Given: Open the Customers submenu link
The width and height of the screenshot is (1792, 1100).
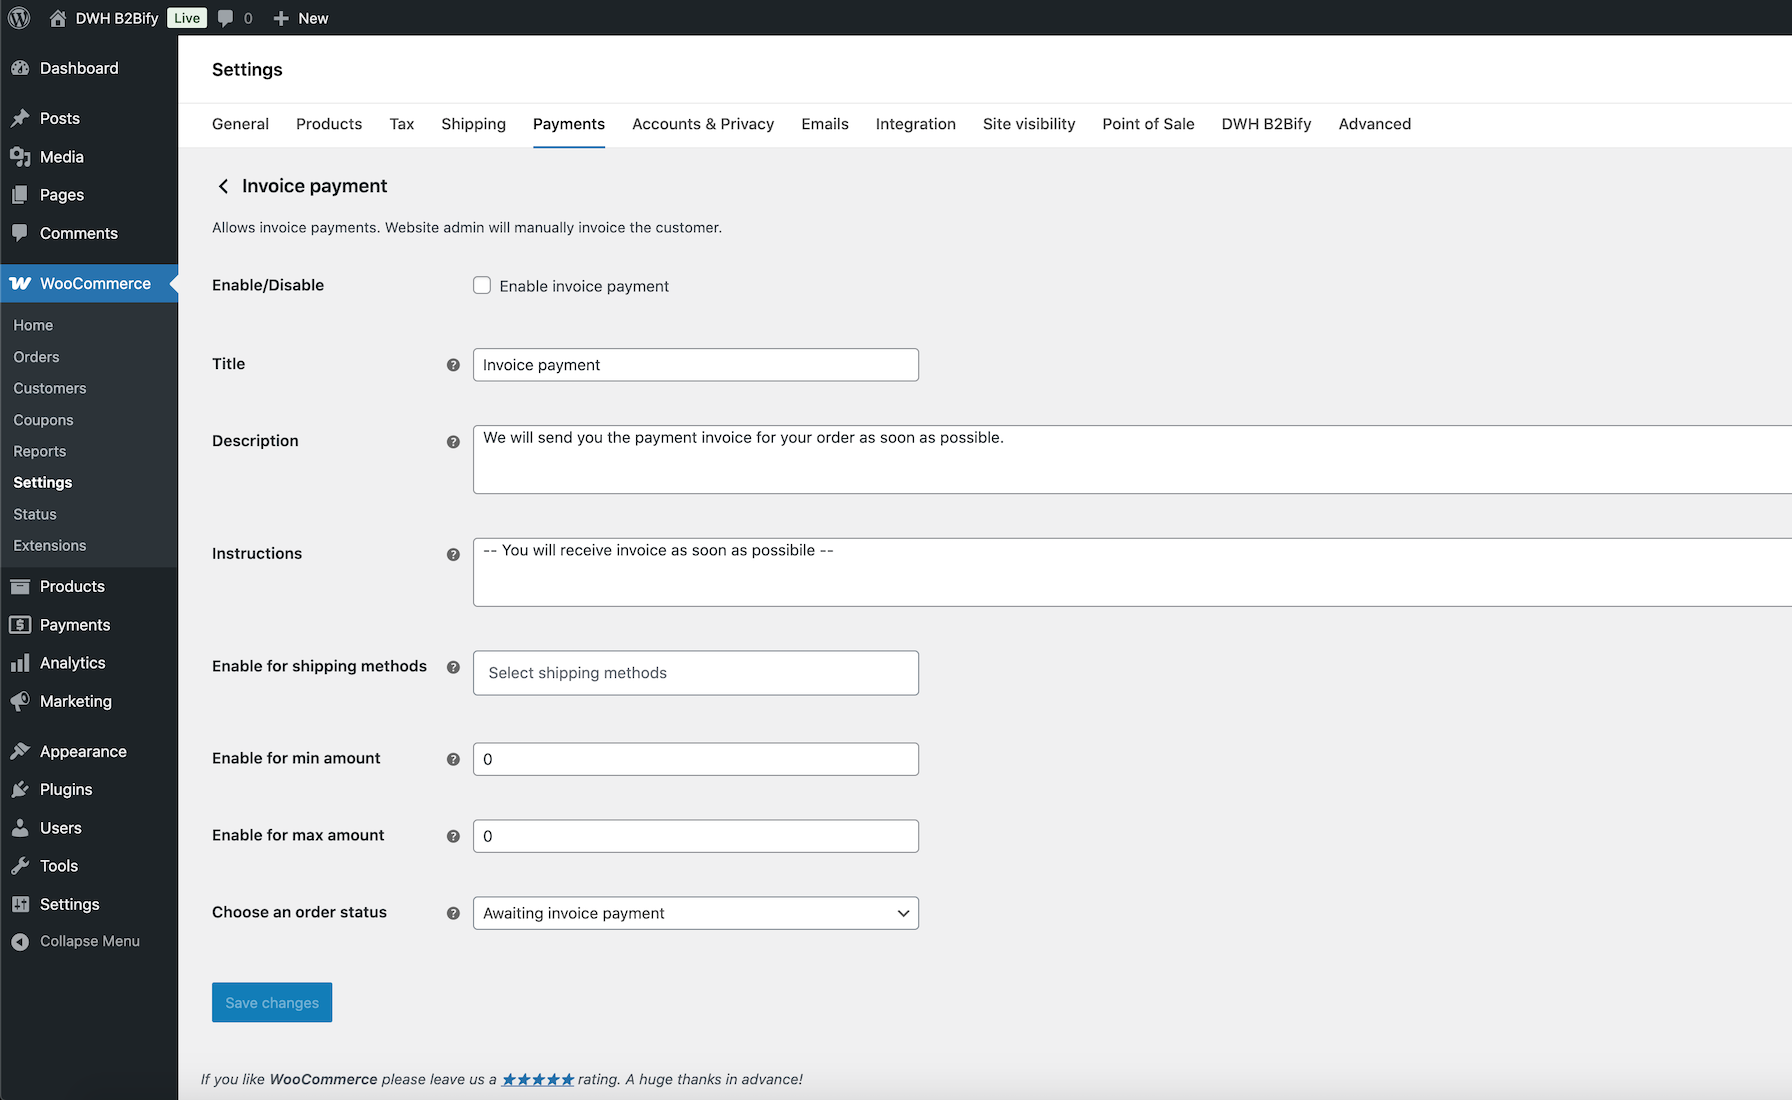Looking at the screenshot, I should click(50, 388).
